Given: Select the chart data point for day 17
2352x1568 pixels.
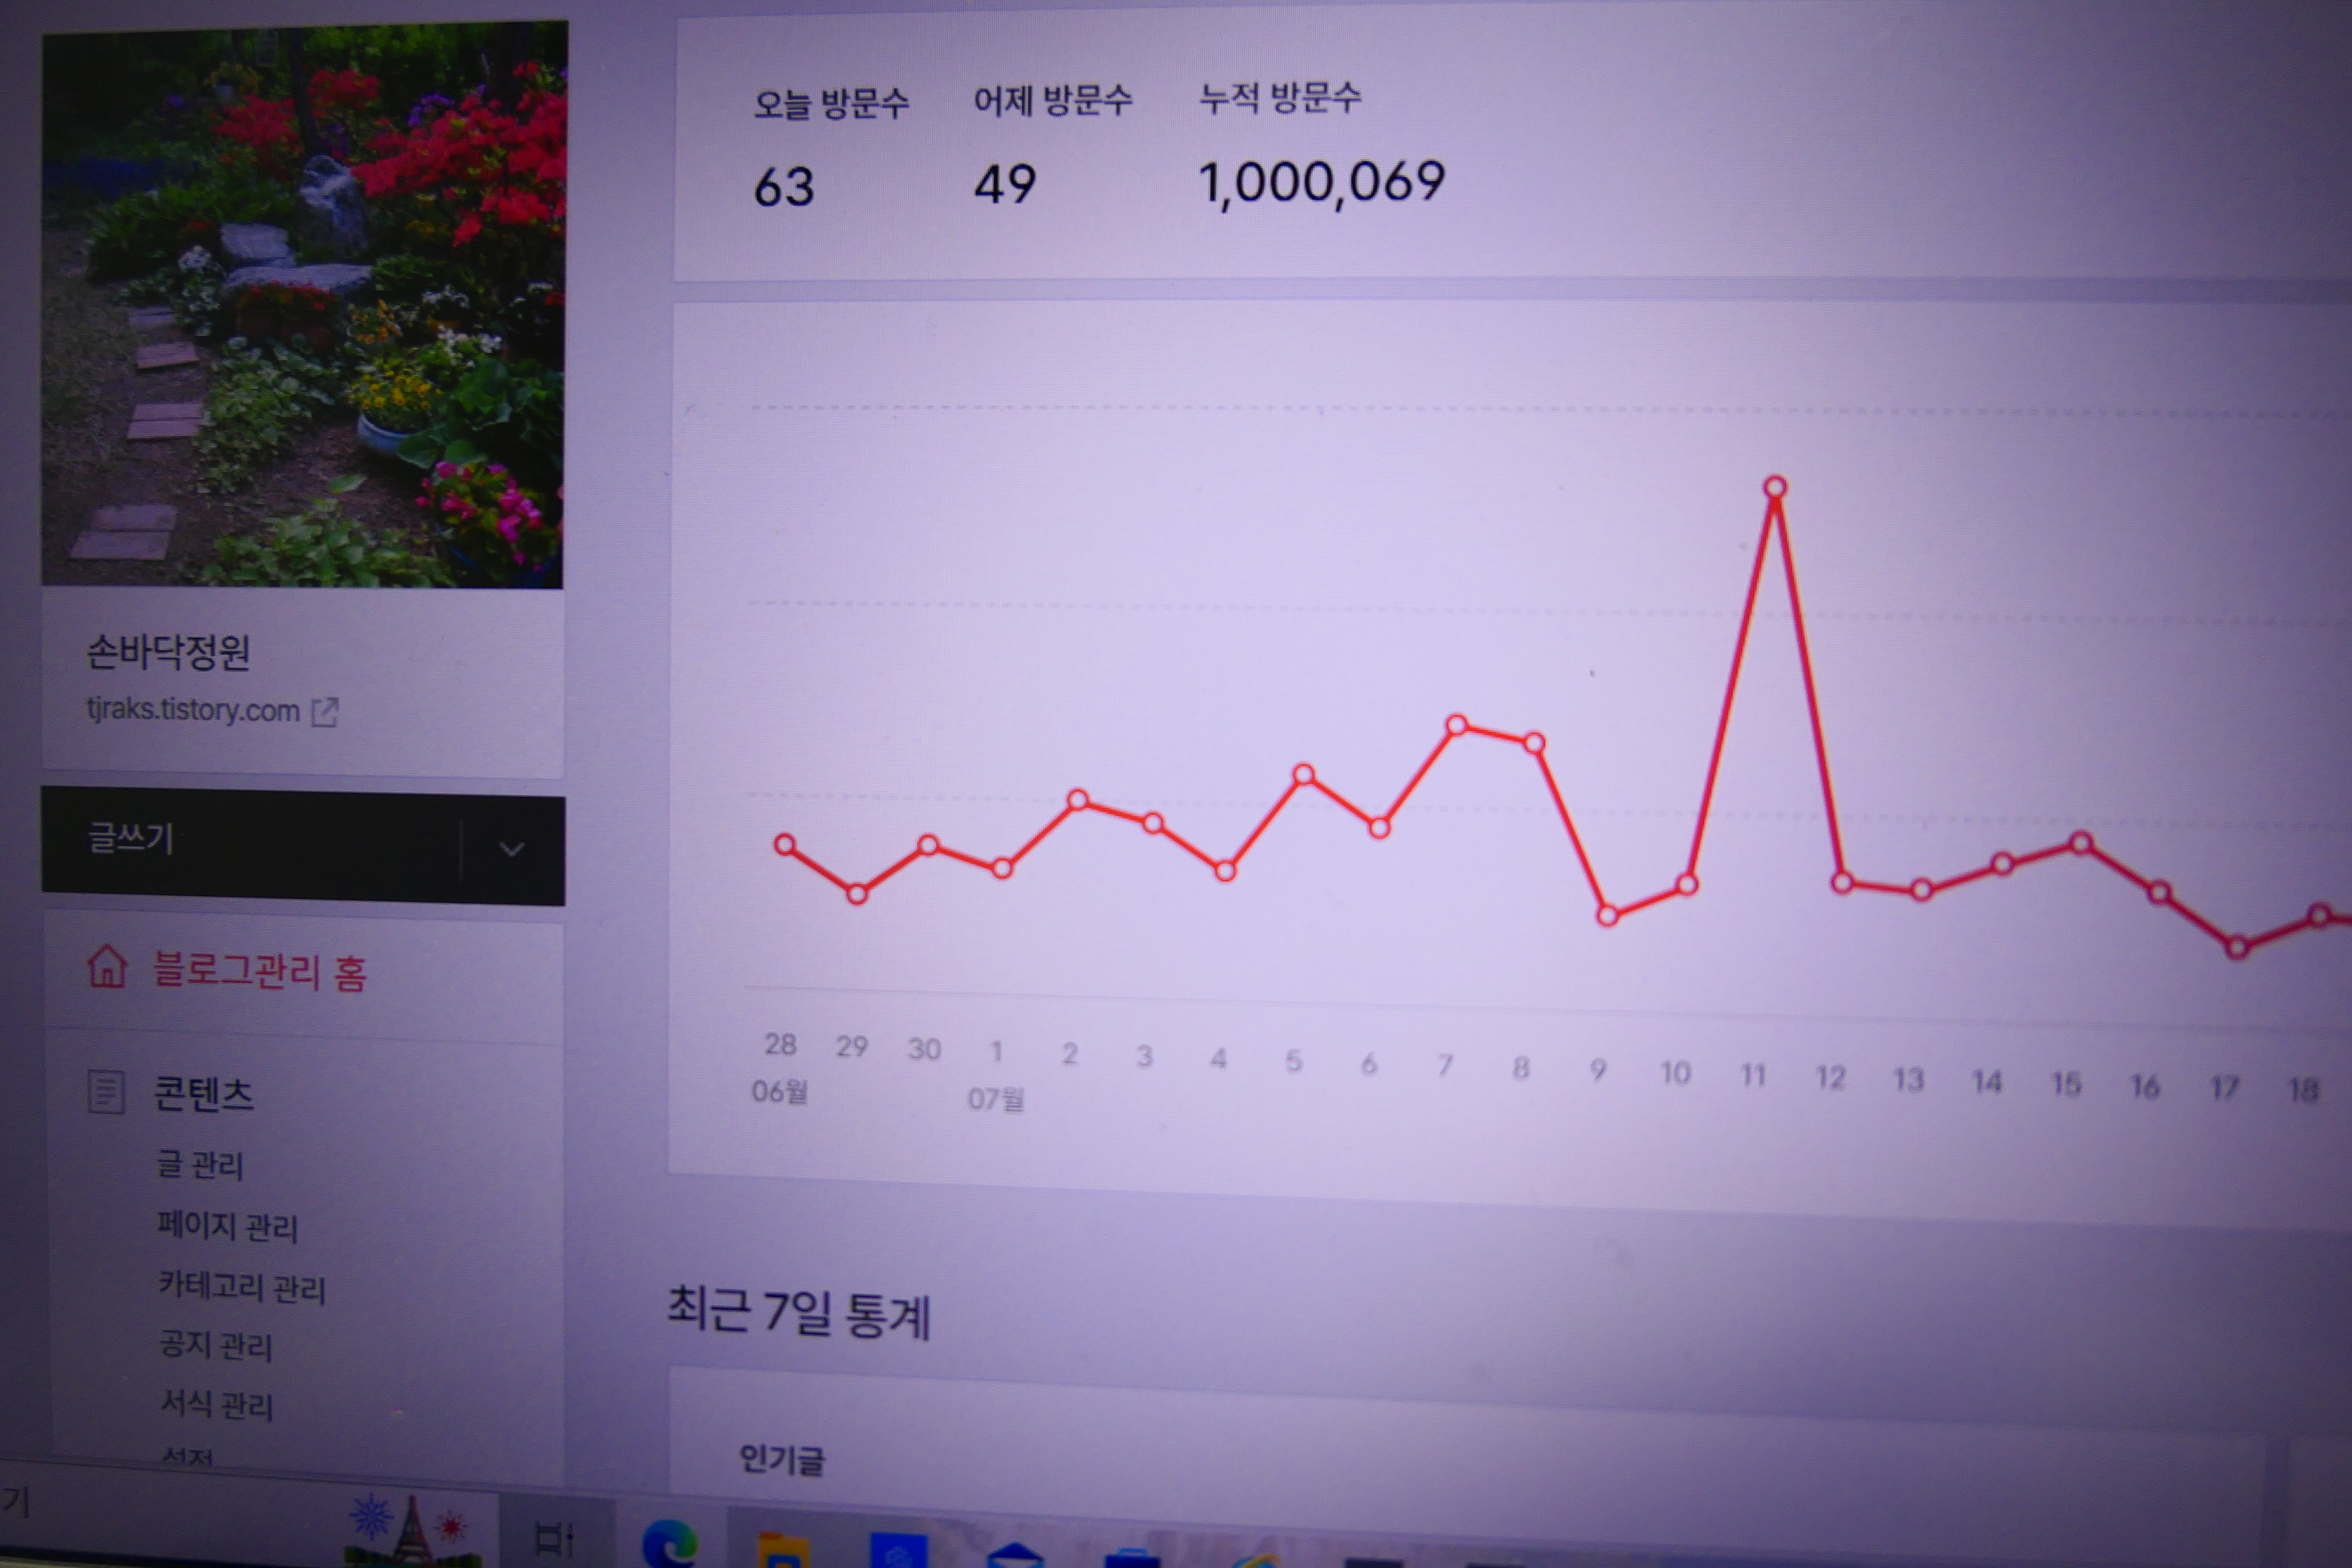Looking at the screenshot, I should tap(2238, 947).
